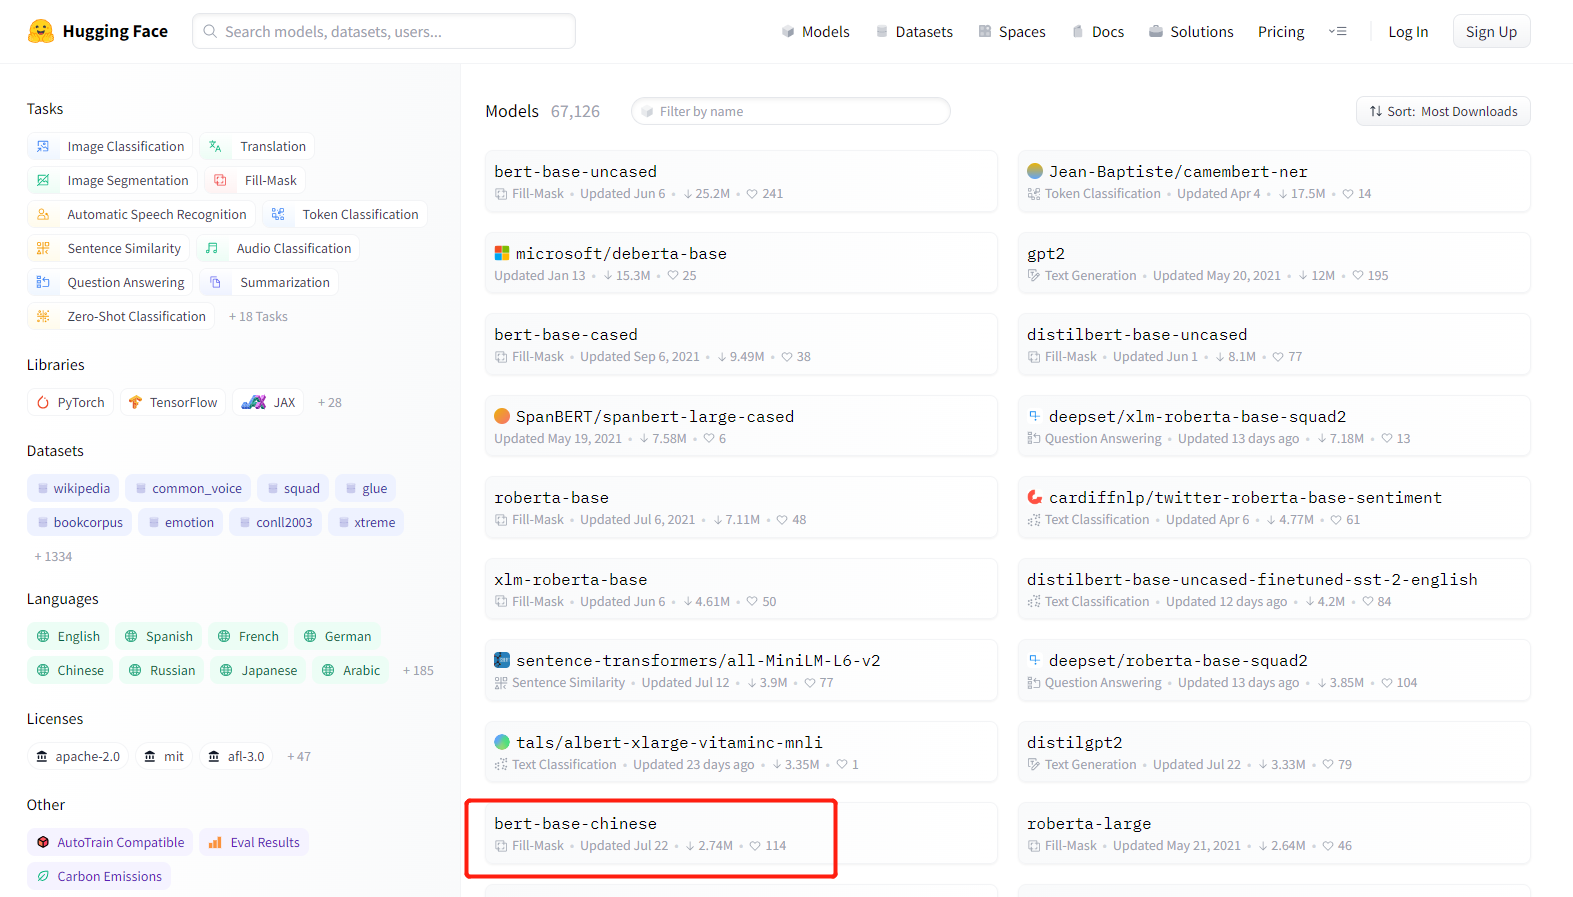Open the Datasets nav link
Image resolution: width=1573 pixels, height=897 pixels.
tap(914, 32)
